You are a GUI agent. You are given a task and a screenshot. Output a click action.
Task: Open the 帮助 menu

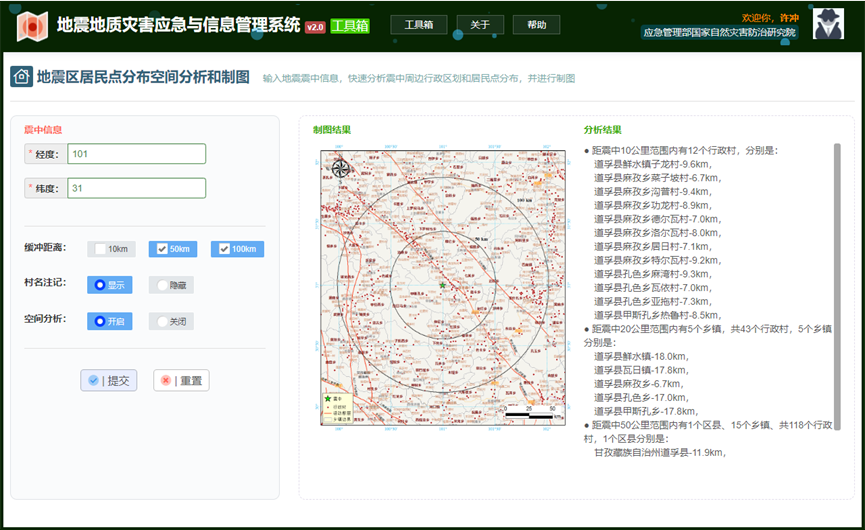tap(536, 25)
